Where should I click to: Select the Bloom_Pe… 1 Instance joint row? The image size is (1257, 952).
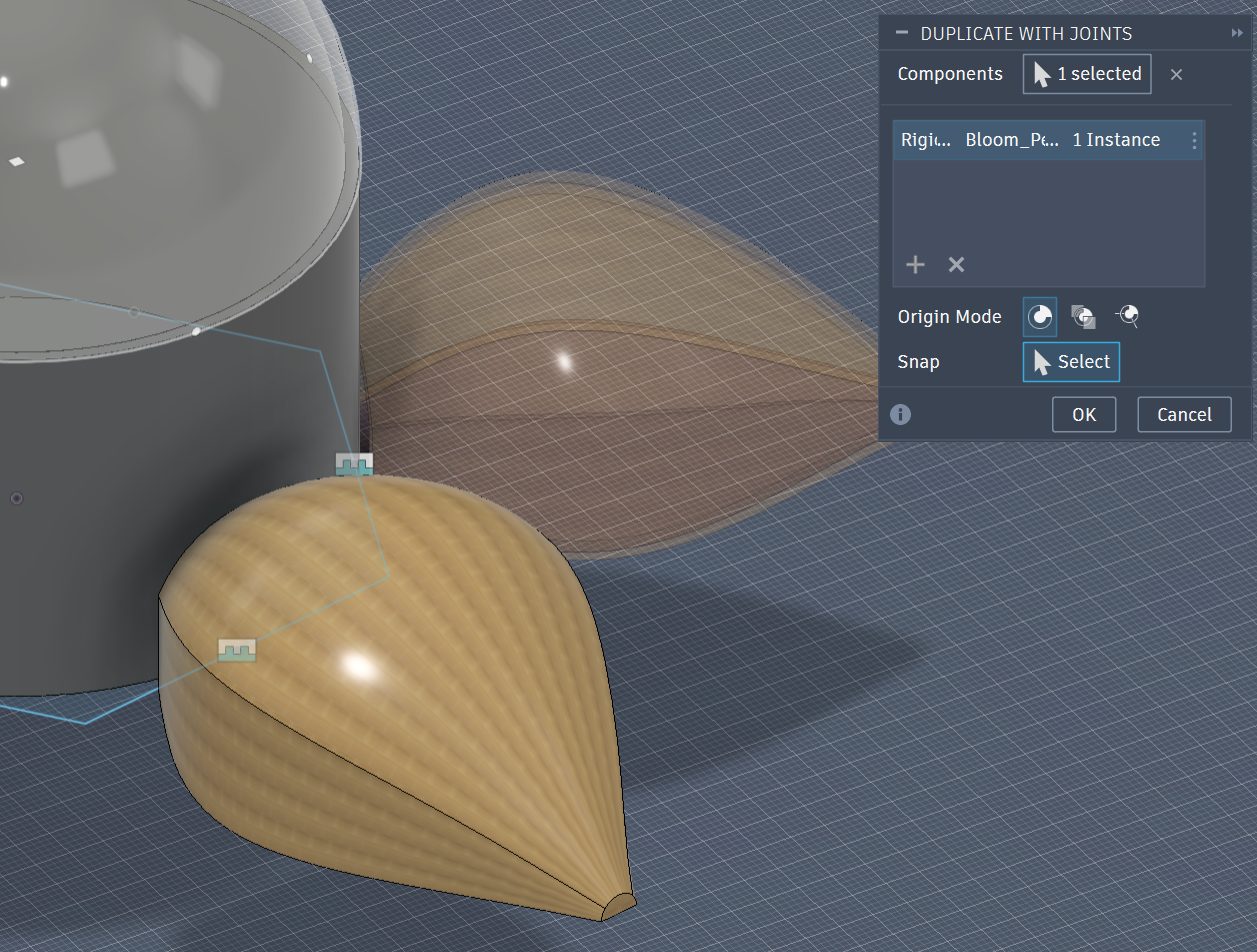click(x=1048, y=140)
